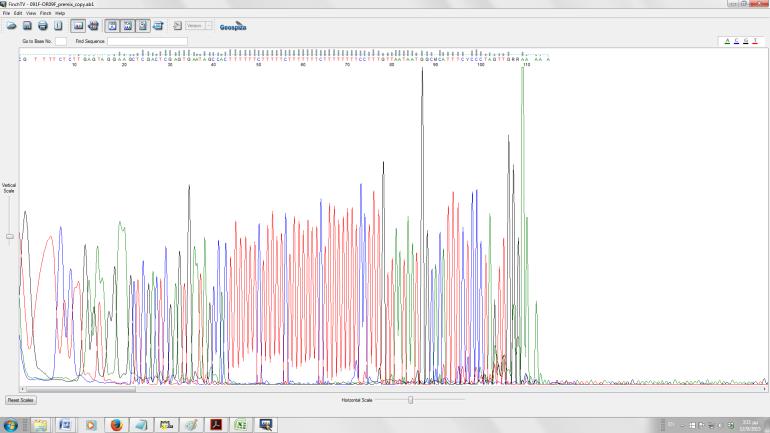Toggle the single-pane trace view icon
770x433 pixels.
[x=78, y=26]
